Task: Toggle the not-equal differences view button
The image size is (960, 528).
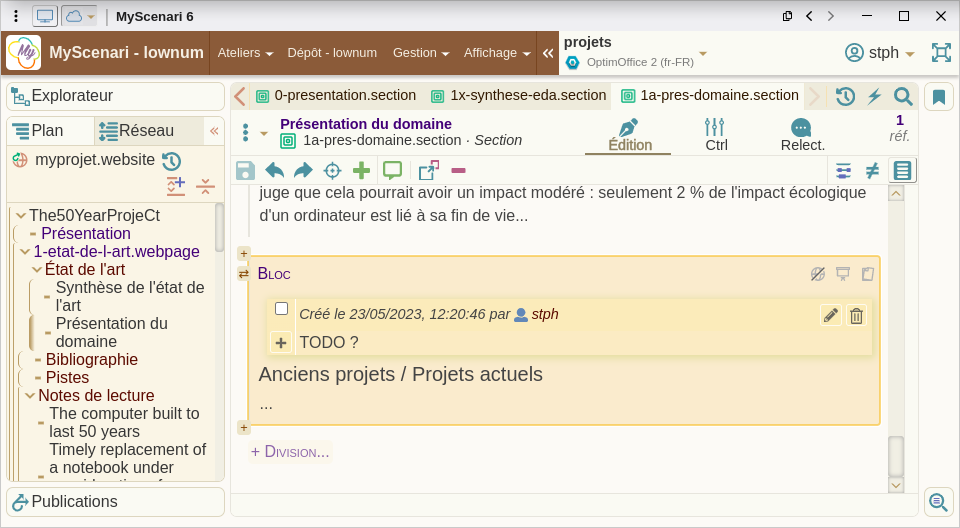Action: [x=872, y=171]
